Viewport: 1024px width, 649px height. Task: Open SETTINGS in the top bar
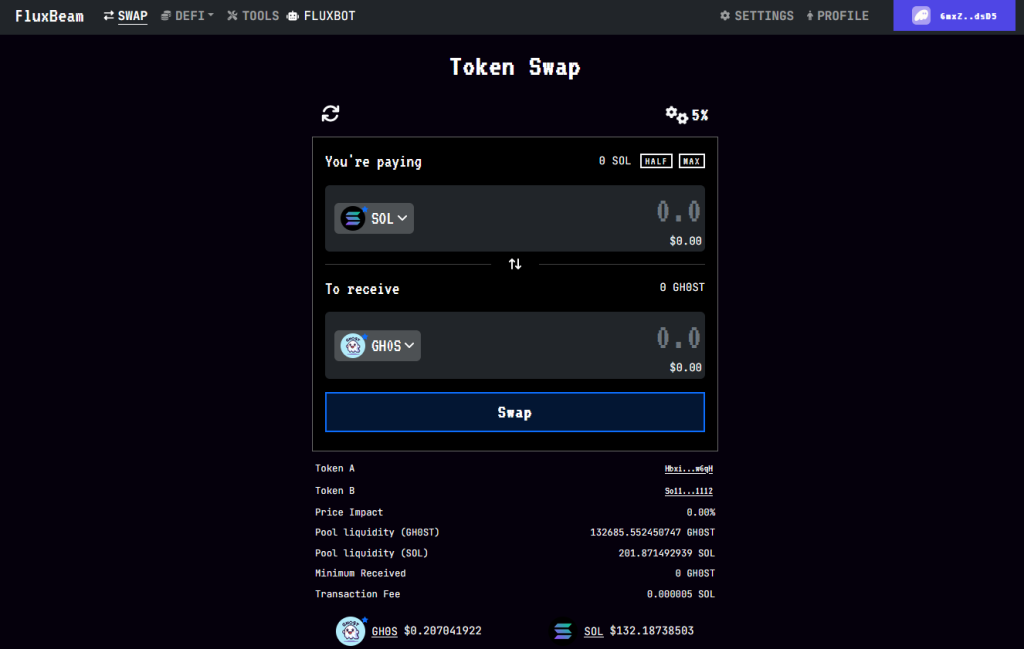point(757,16)
